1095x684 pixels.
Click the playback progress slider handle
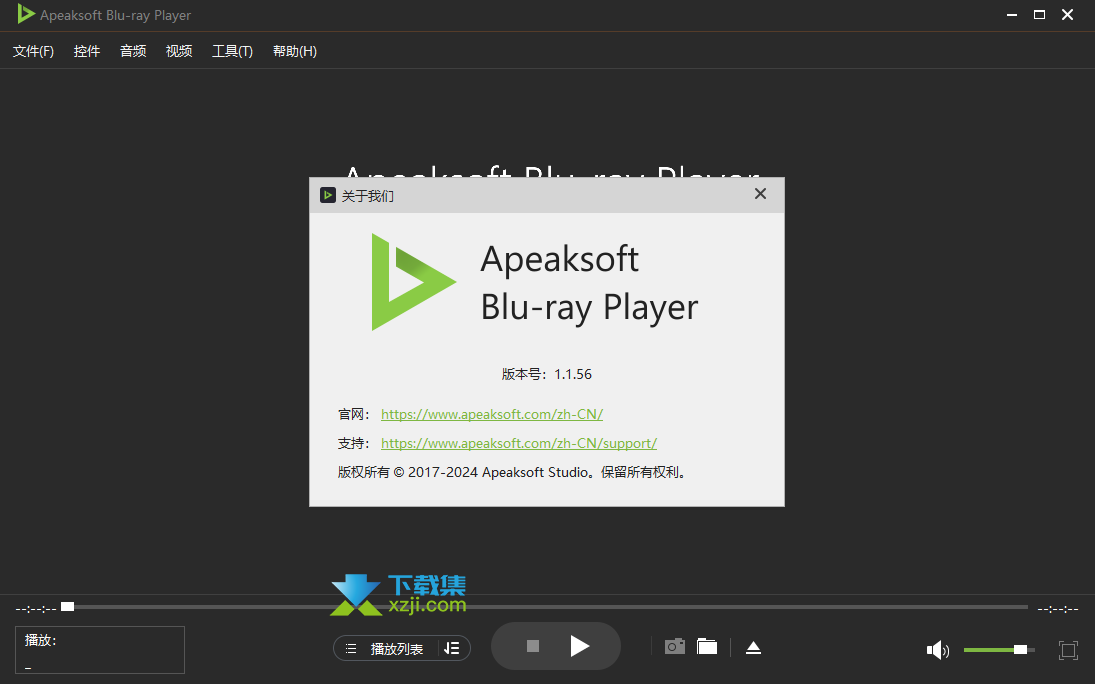[x=68, y=606]
